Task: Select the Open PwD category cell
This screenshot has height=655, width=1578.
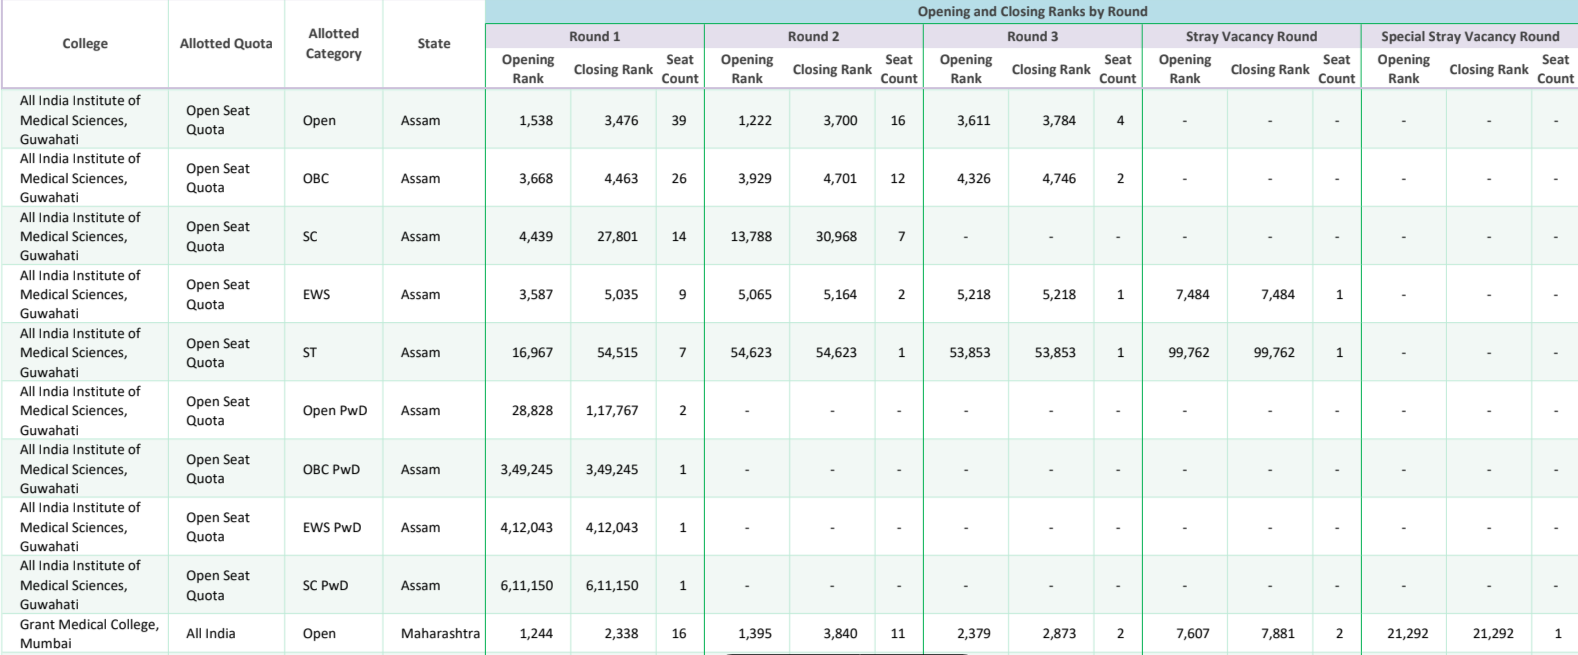Action: (x=335, y=411)
